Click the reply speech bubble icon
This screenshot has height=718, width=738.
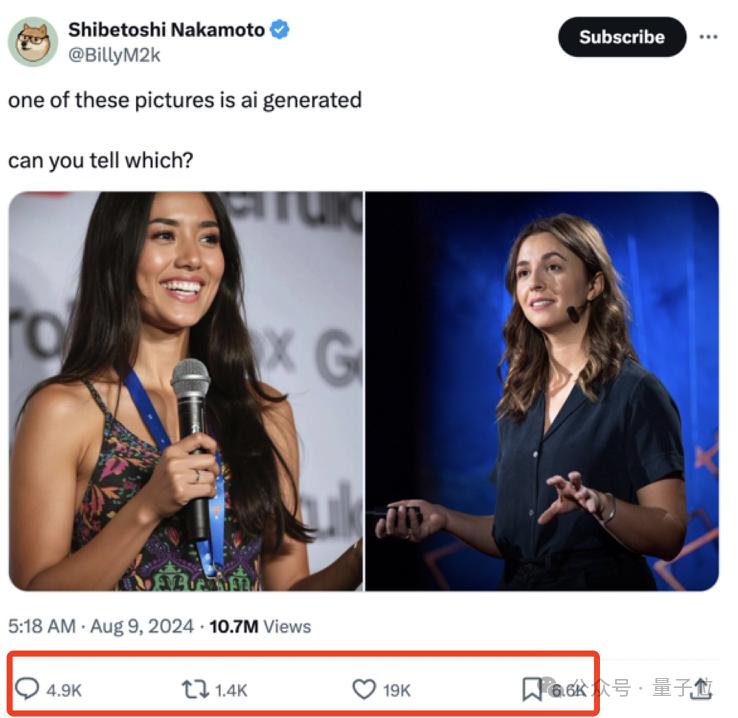click(28, 689)
